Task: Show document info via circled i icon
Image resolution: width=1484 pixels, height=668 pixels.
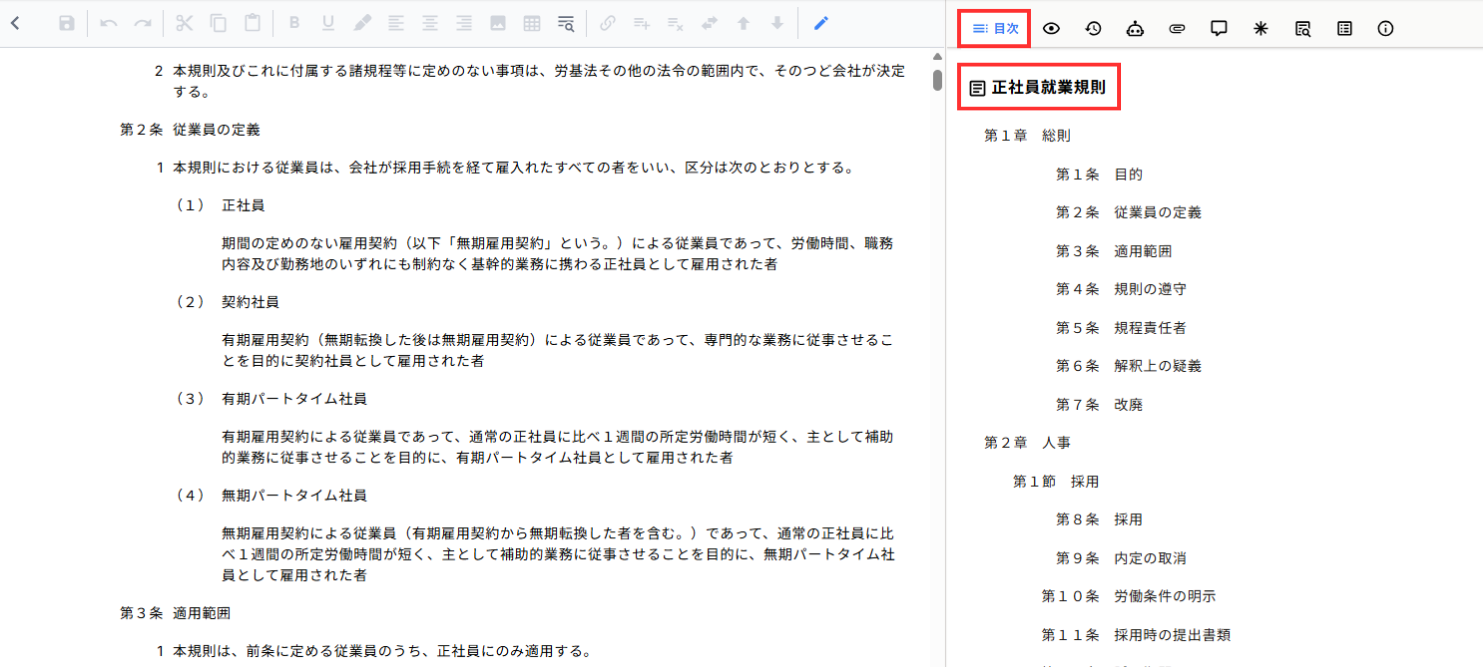Action: pos(1385,28)
